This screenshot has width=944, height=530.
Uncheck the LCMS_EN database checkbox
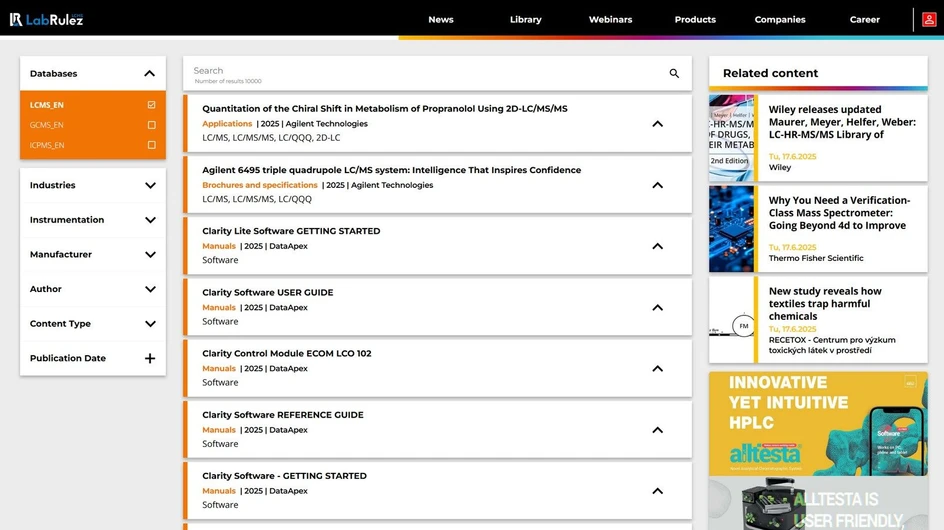tap(151, 105)
